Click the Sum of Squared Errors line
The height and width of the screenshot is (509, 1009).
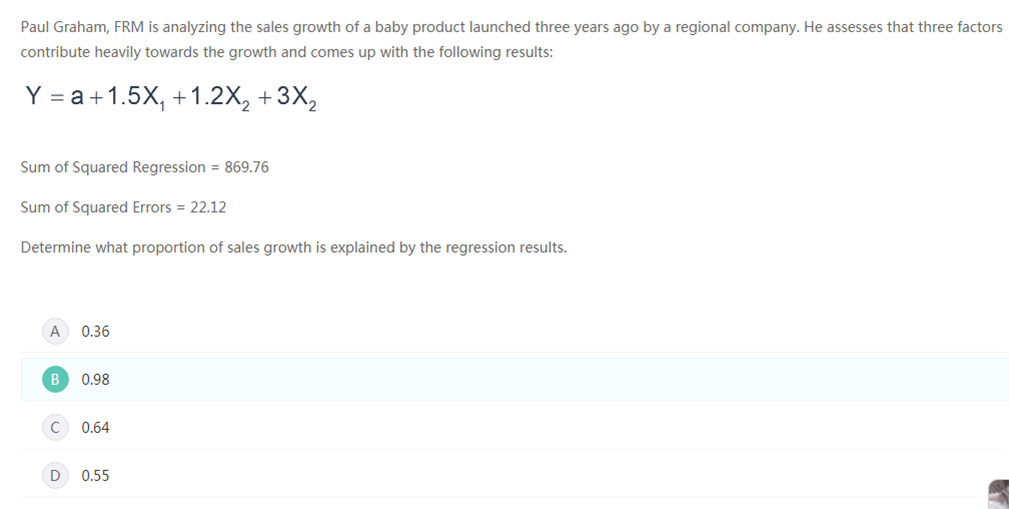tap(124, 207)
